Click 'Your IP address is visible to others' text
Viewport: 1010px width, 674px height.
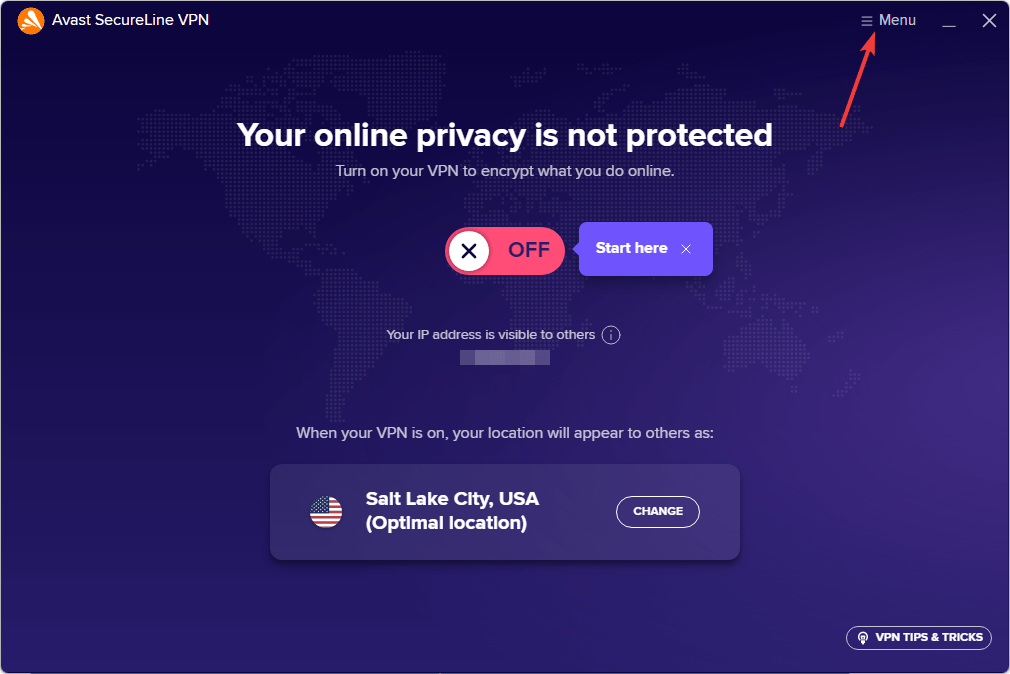click(x=490, y=335)
